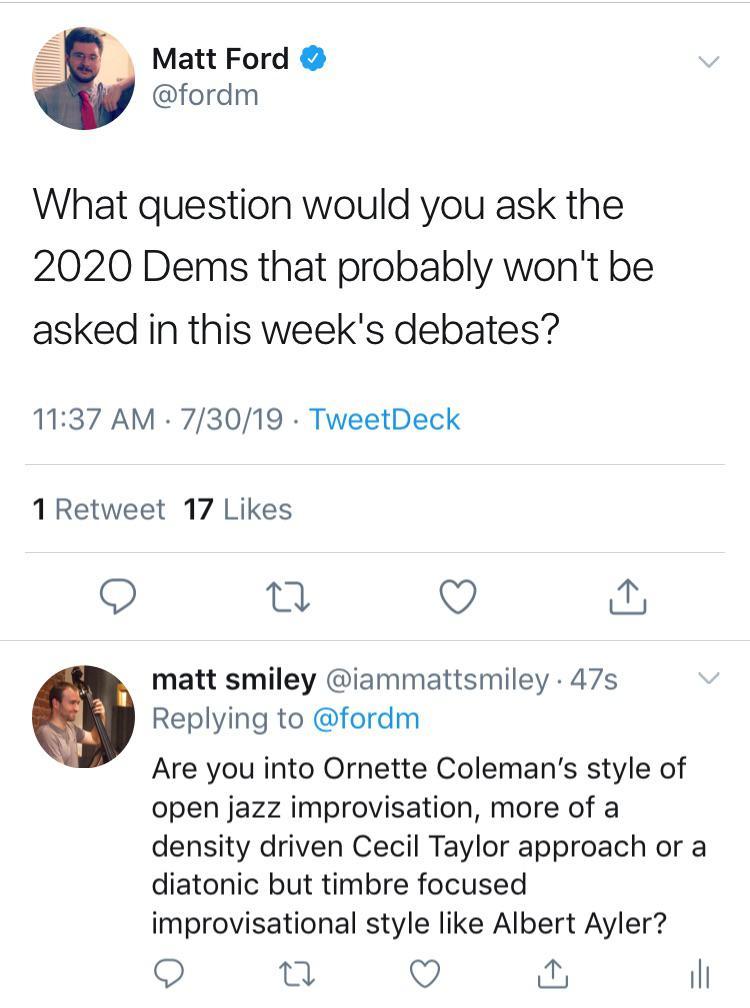Expand options menu on Matt Ford's tweet
This screenshot has height=1008, width=750.
pyautogui.click(x=708, y=62)
